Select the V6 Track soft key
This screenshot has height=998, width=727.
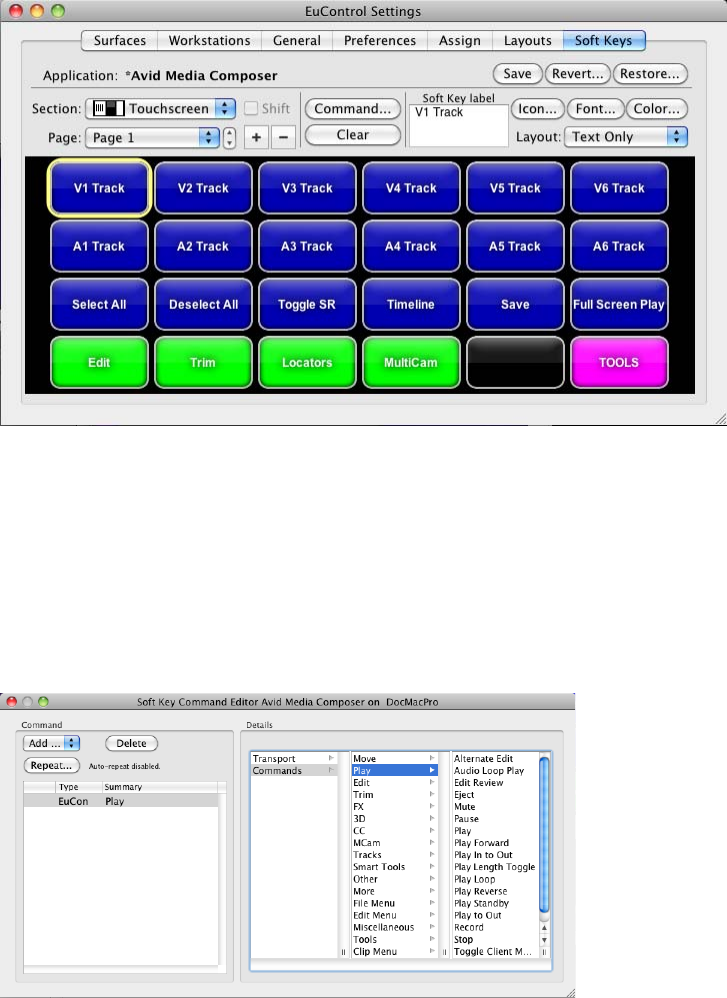pyautogui.click(x=619, y=188)
